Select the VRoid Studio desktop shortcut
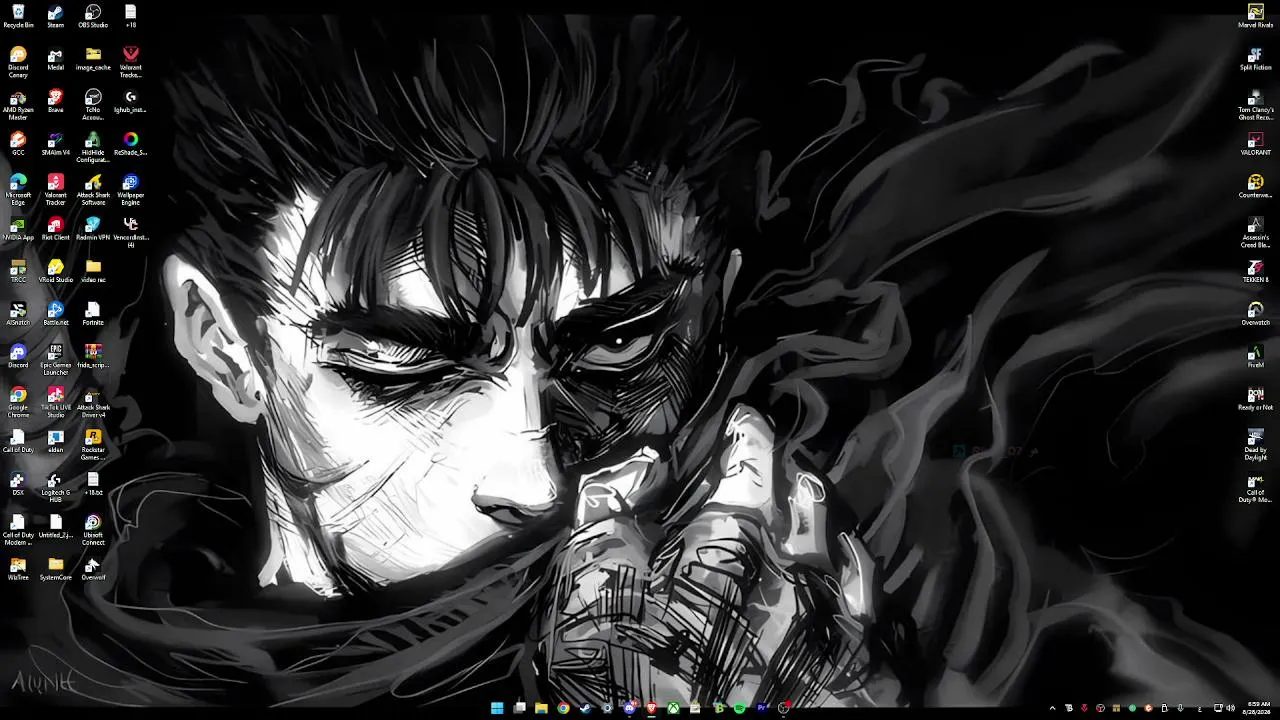Screen dimensions: 1280x720 (x=56, y=272)
